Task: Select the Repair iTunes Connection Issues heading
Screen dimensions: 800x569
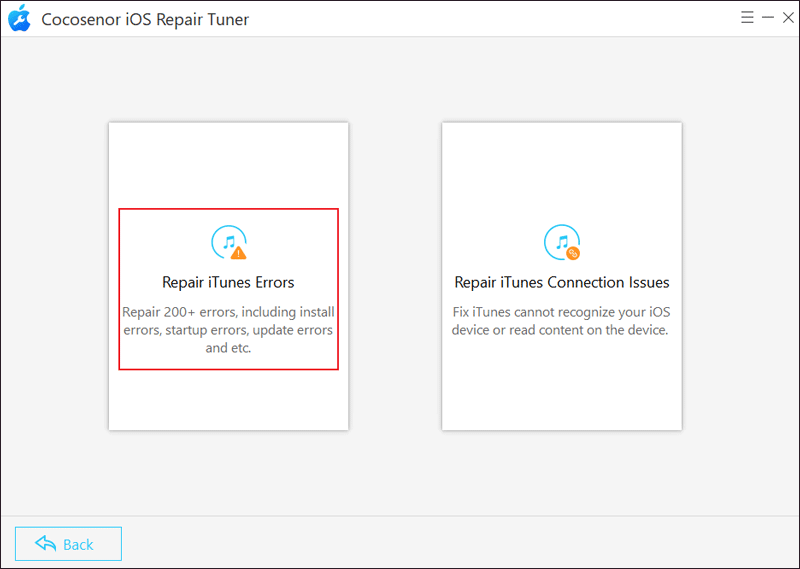Action: (562, 282)
